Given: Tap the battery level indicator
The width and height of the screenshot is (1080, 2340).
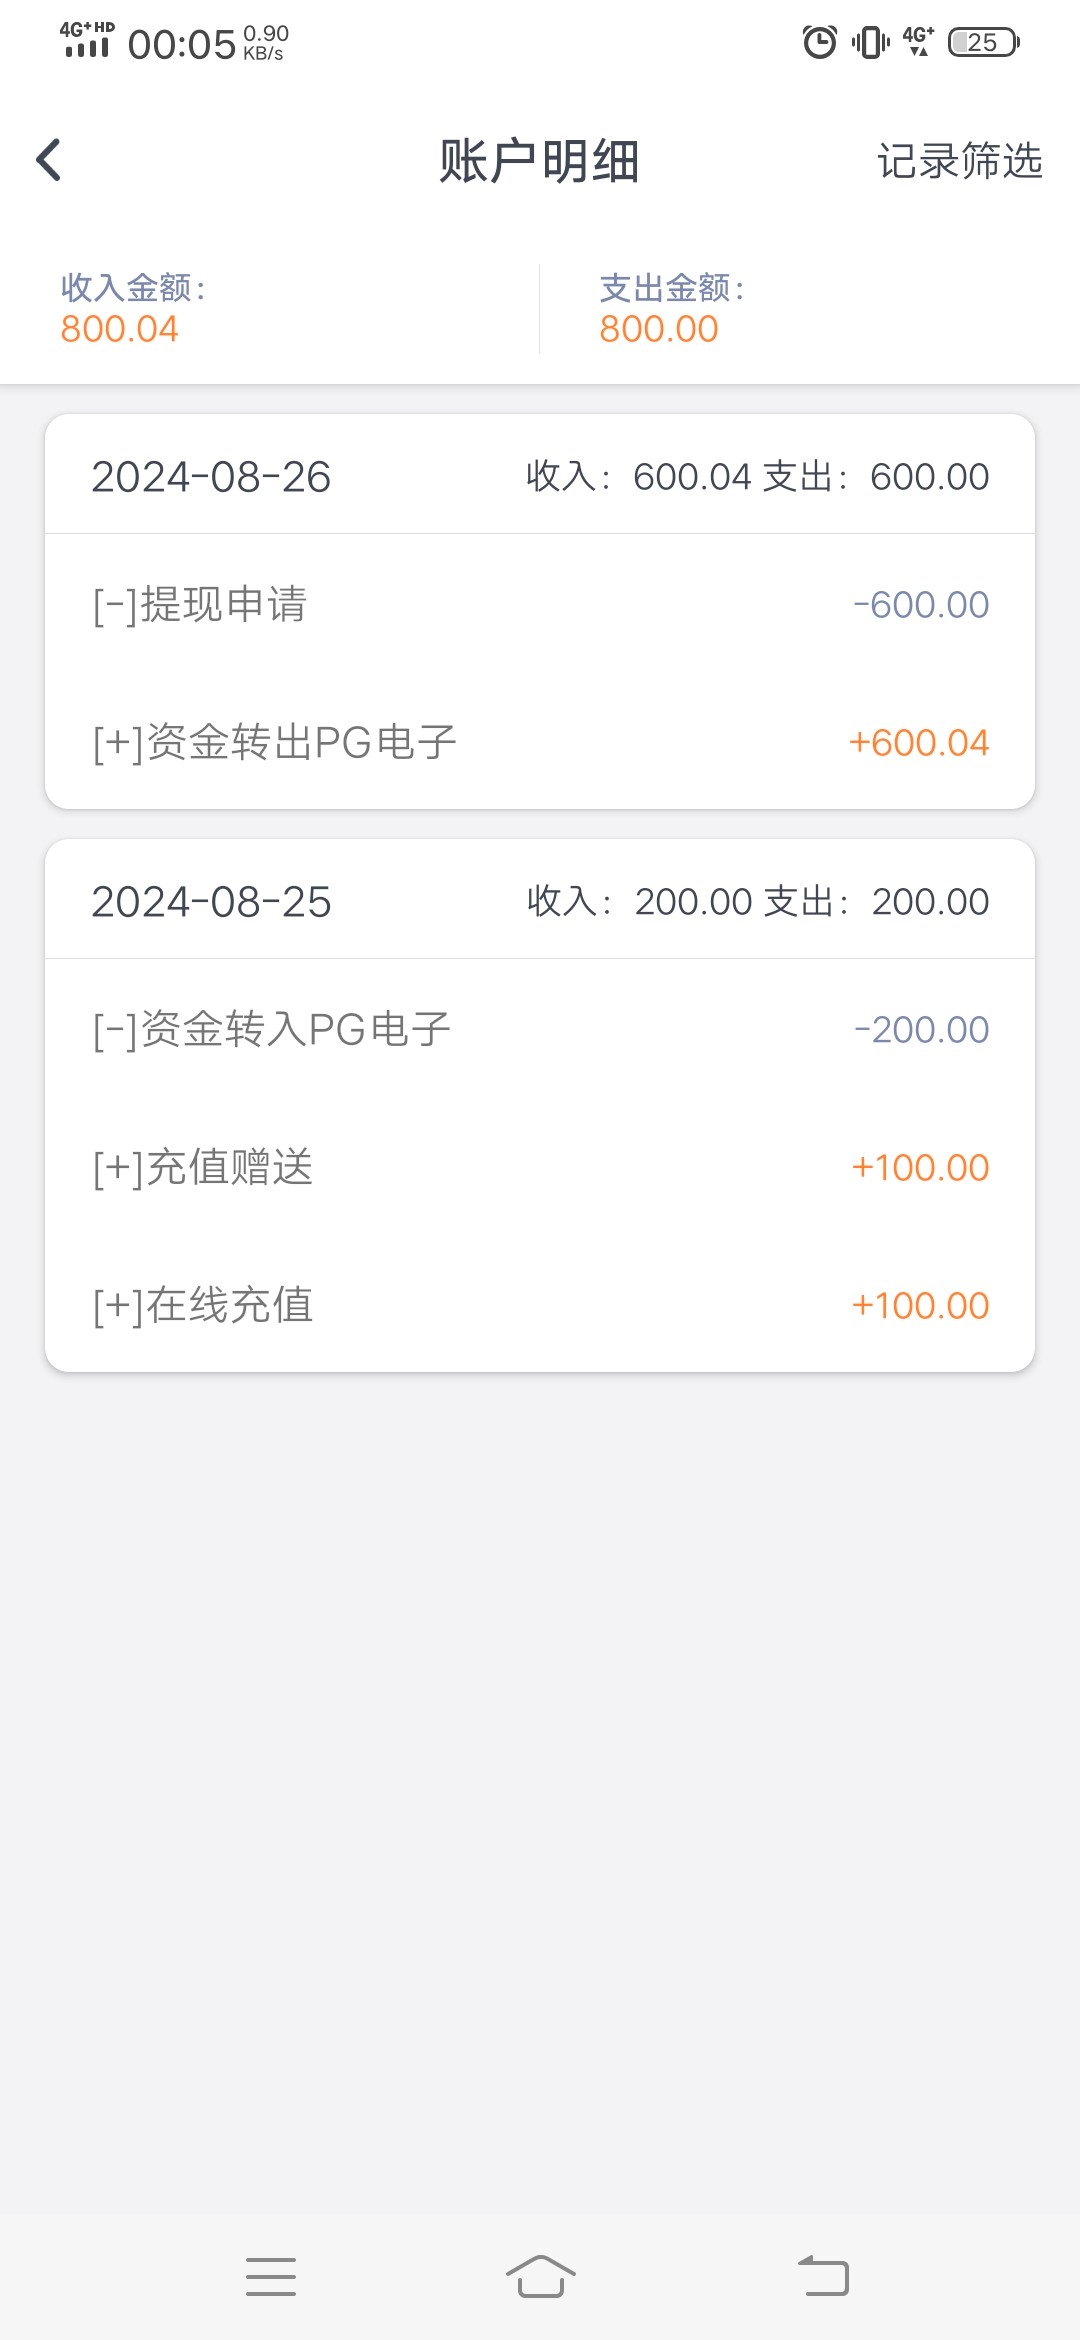Looking at the screenshot, I should click(x=983, y=42).
